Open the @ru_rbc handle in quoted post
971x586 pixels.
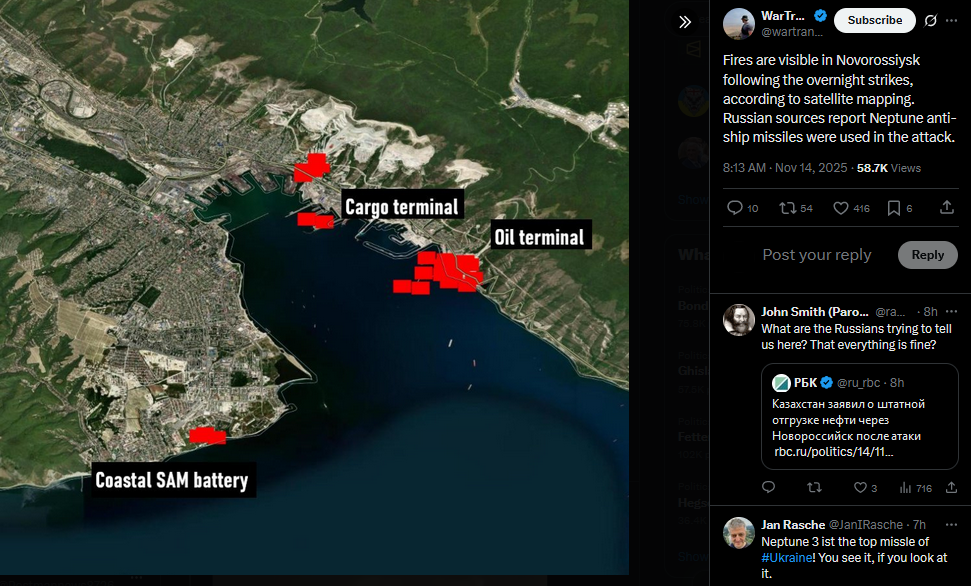(x=858, y=383)
